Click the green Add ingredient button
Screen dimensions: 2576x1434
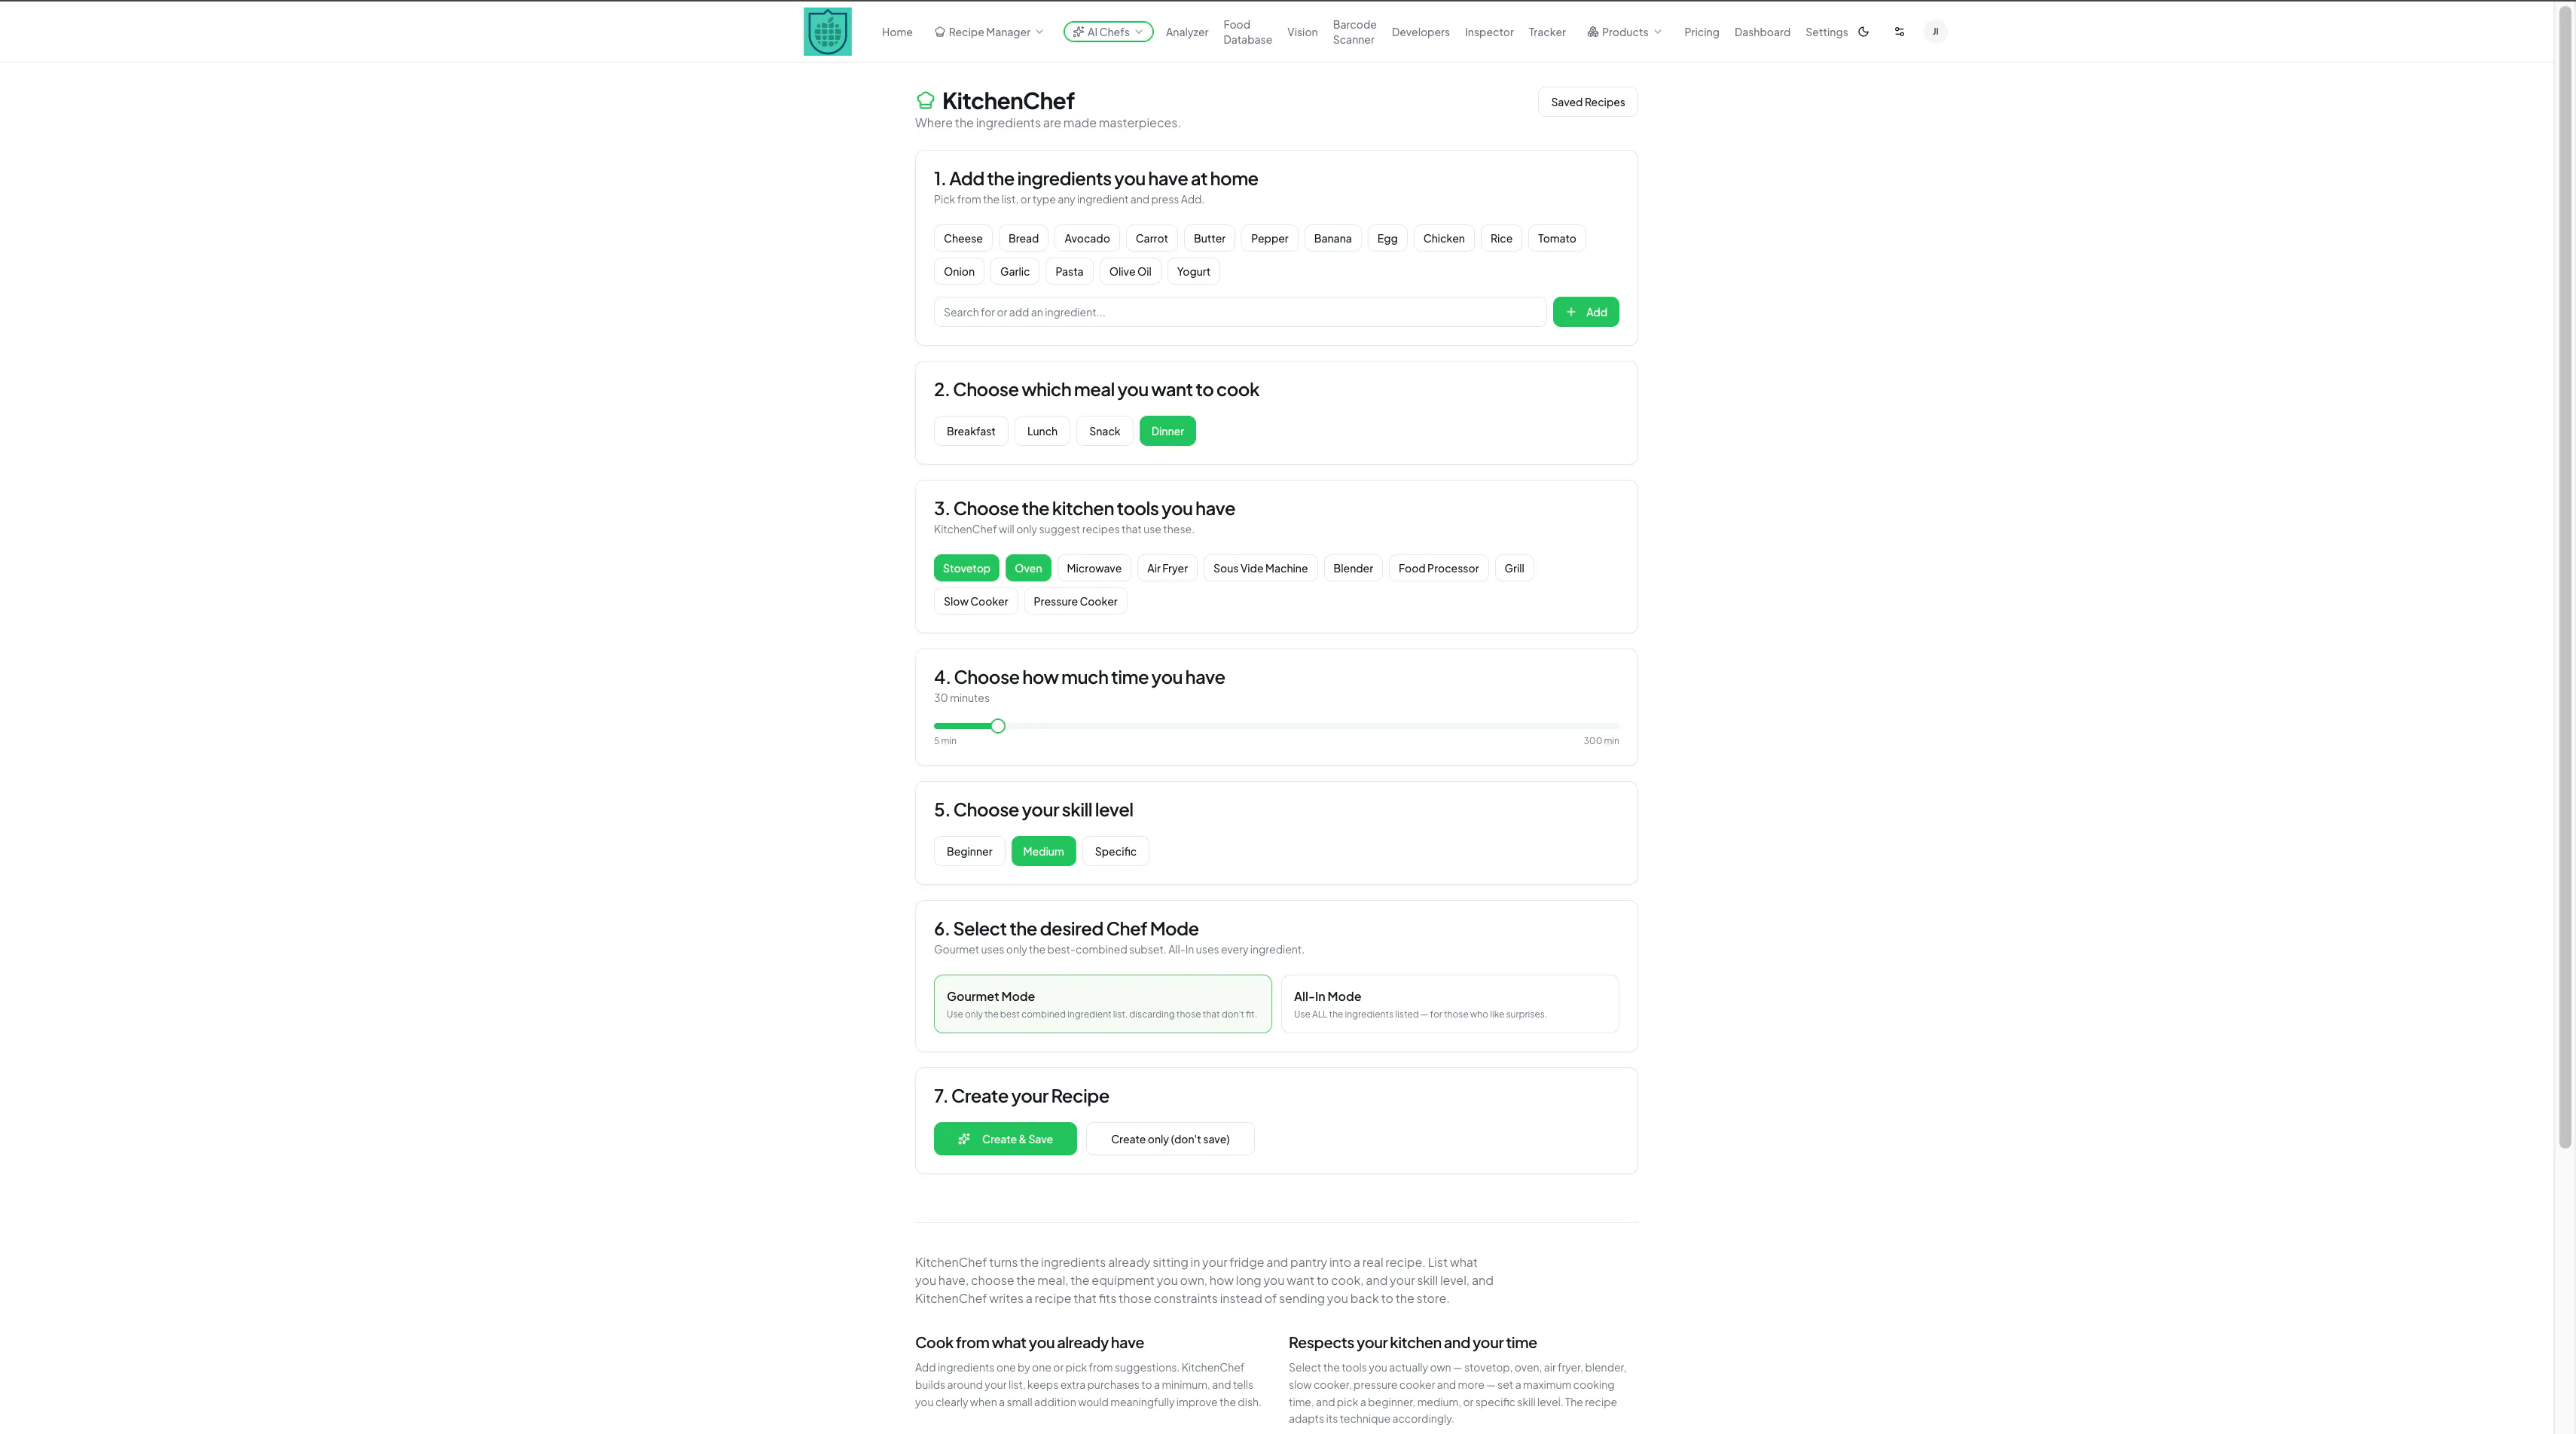pyautogui.click(x=1585, y=312)
